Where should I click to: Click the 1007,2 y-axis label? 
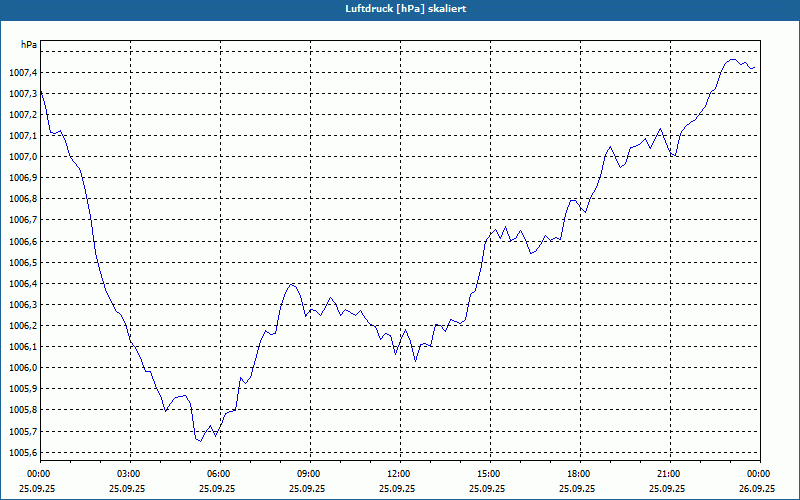(x=23, y=115)
